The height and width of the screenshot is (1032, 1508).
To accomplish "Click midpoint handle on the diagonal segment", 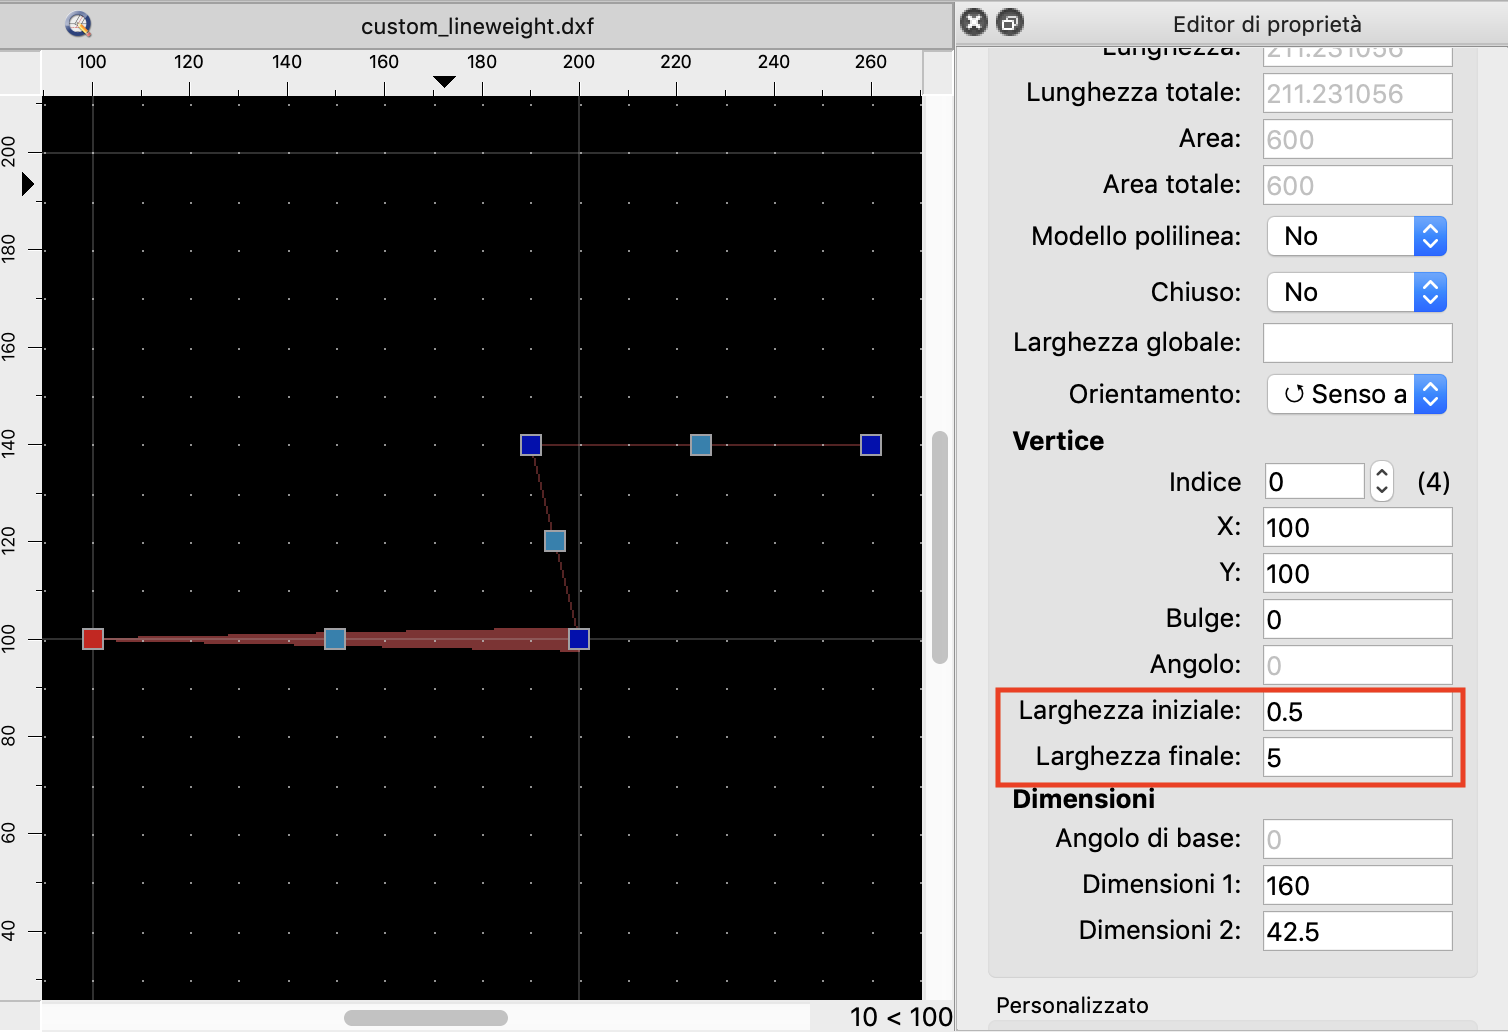I will pos(555,541).
